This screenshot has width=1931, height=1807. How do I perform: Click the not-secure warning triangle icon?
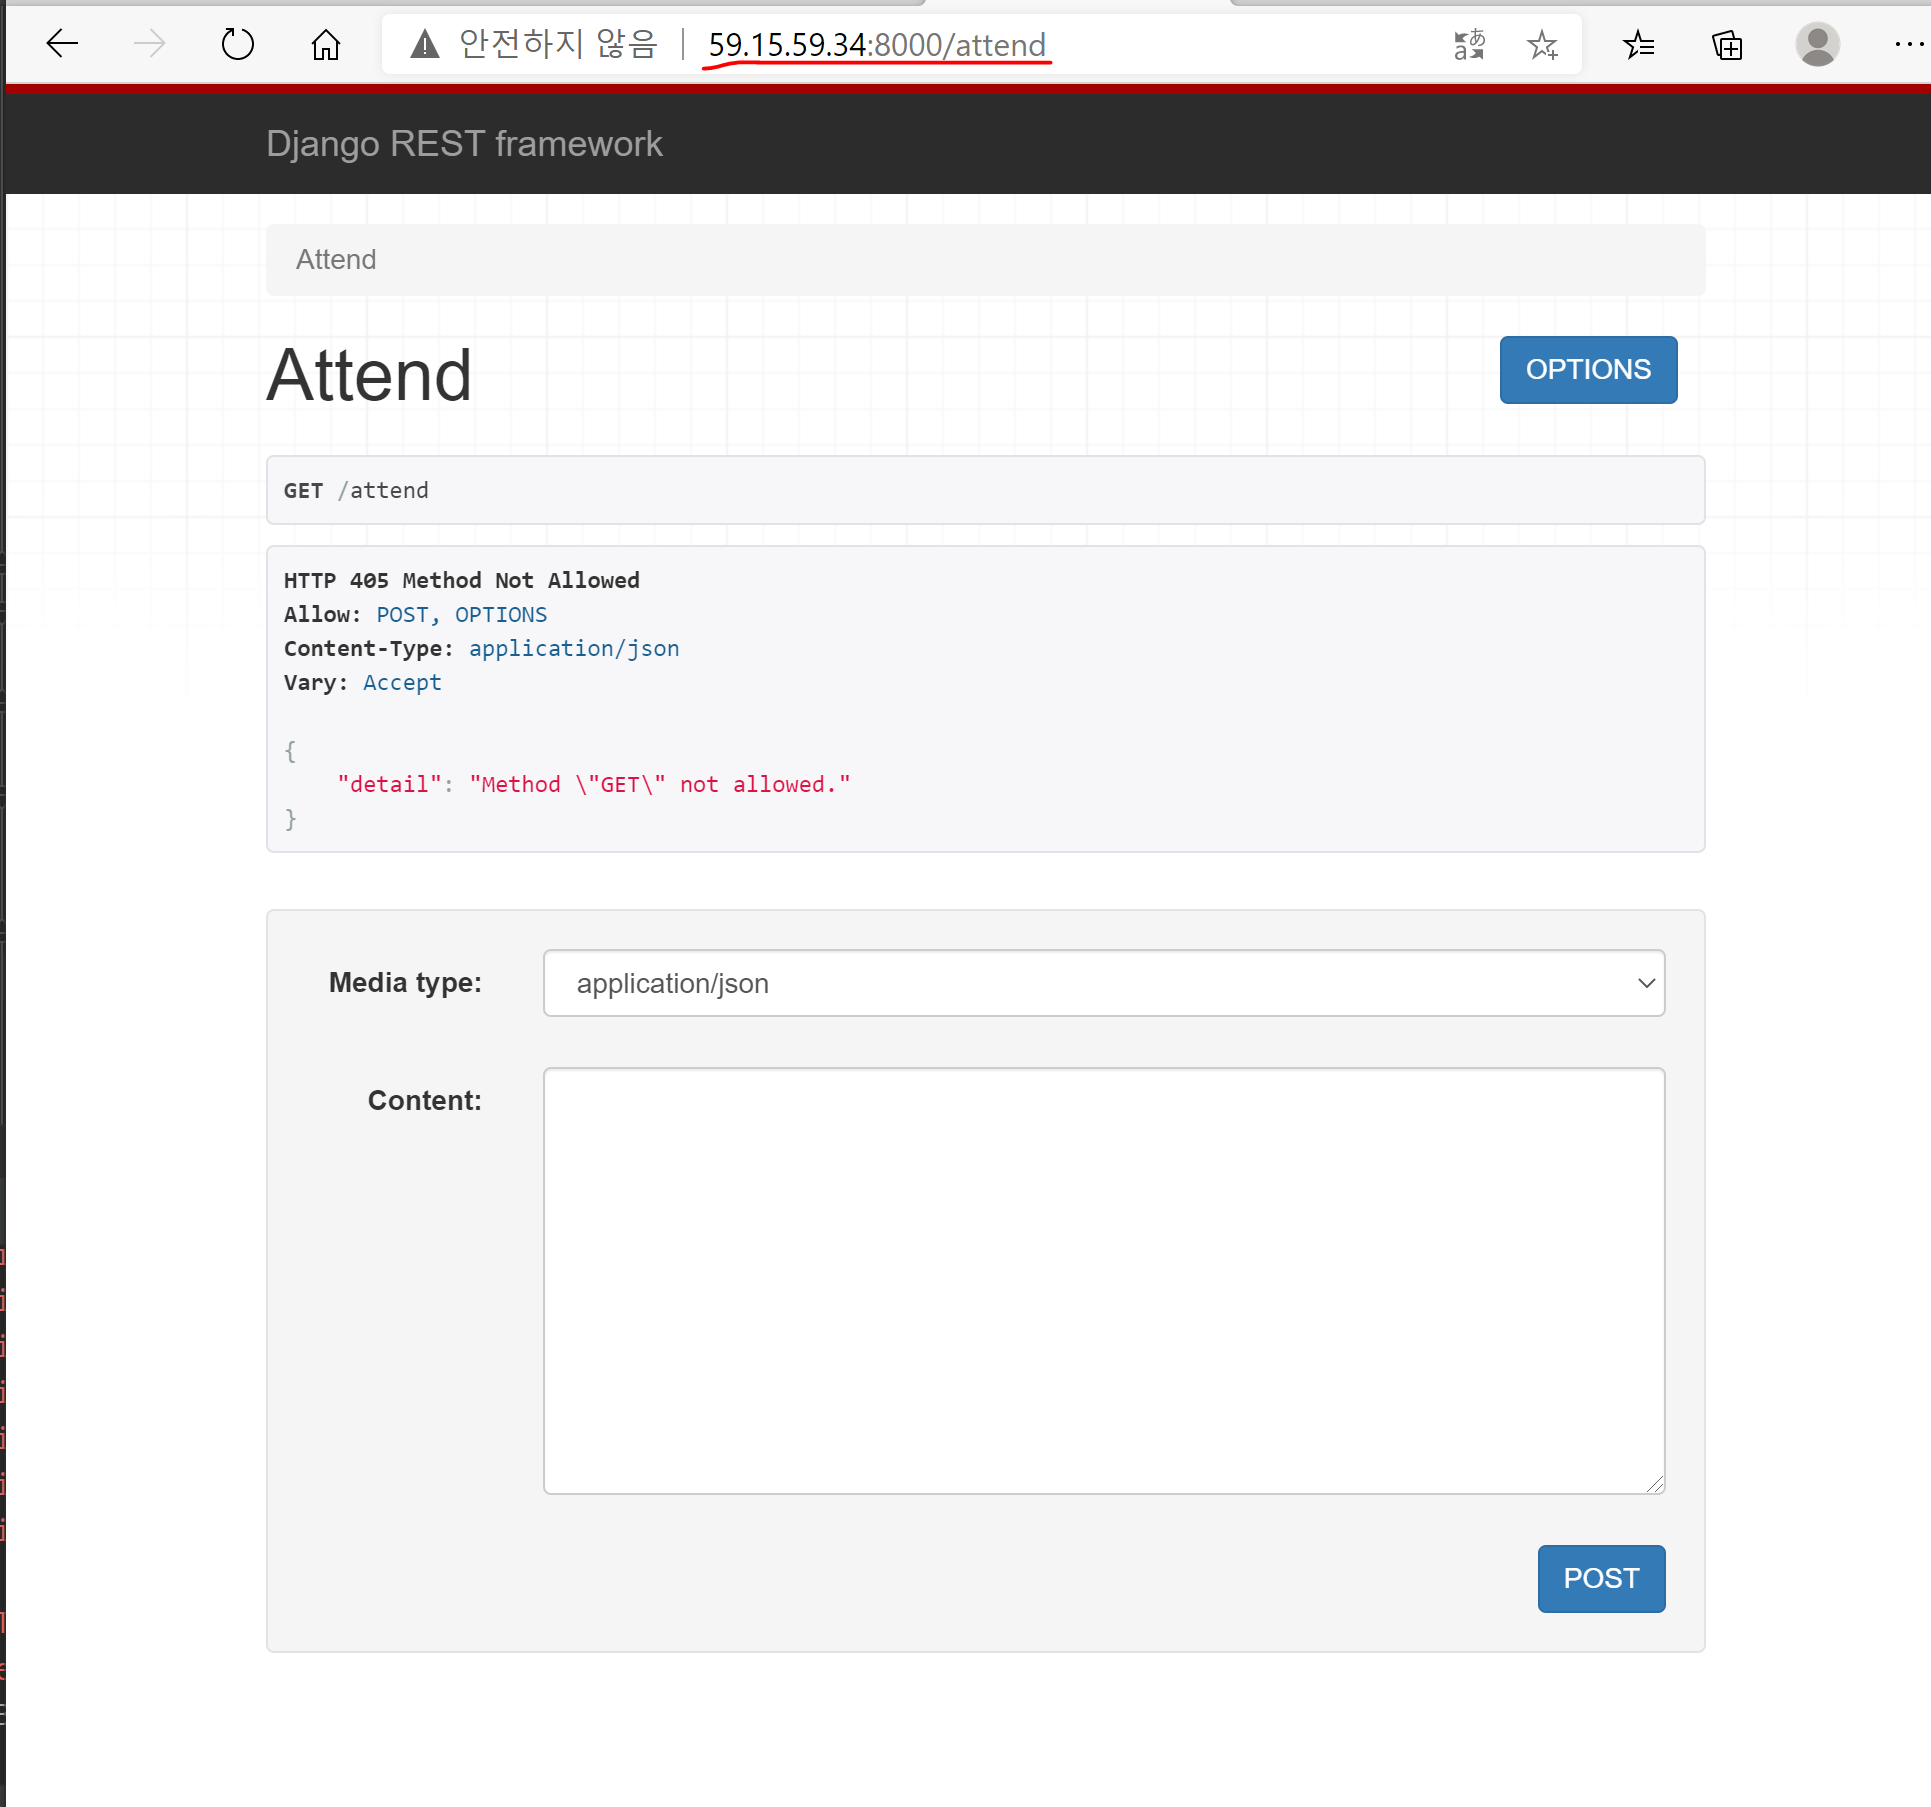pos(425,44)
